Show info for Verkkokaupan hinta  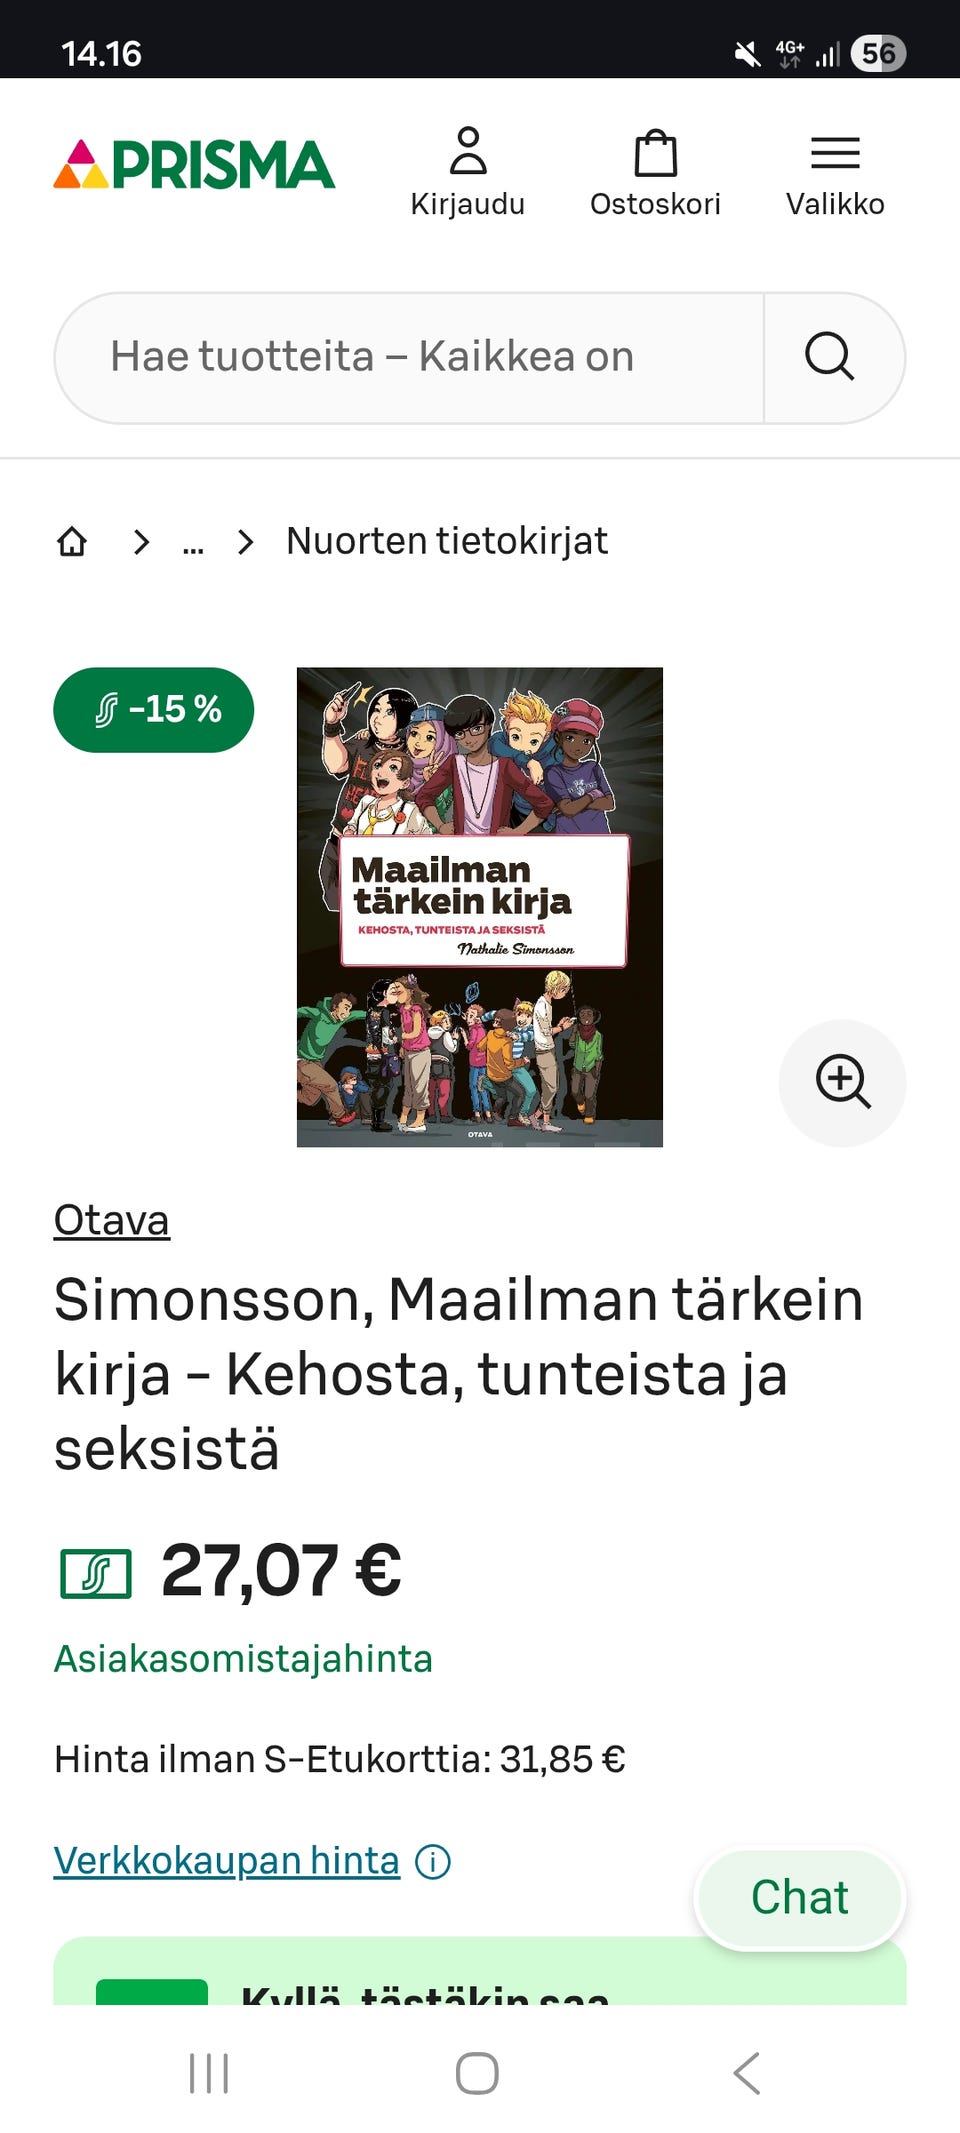click(433, 1862)
